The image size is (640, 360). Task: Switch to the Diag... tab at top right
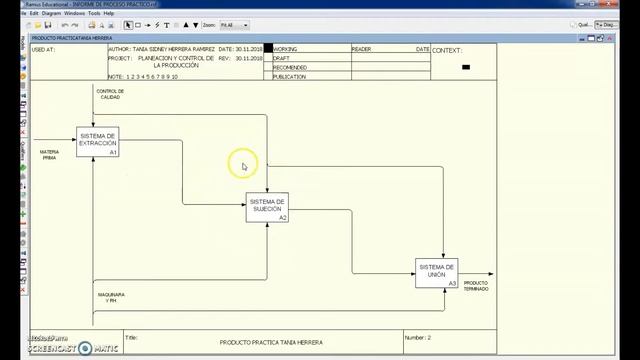pyautogui.click(x=606, y=25)
